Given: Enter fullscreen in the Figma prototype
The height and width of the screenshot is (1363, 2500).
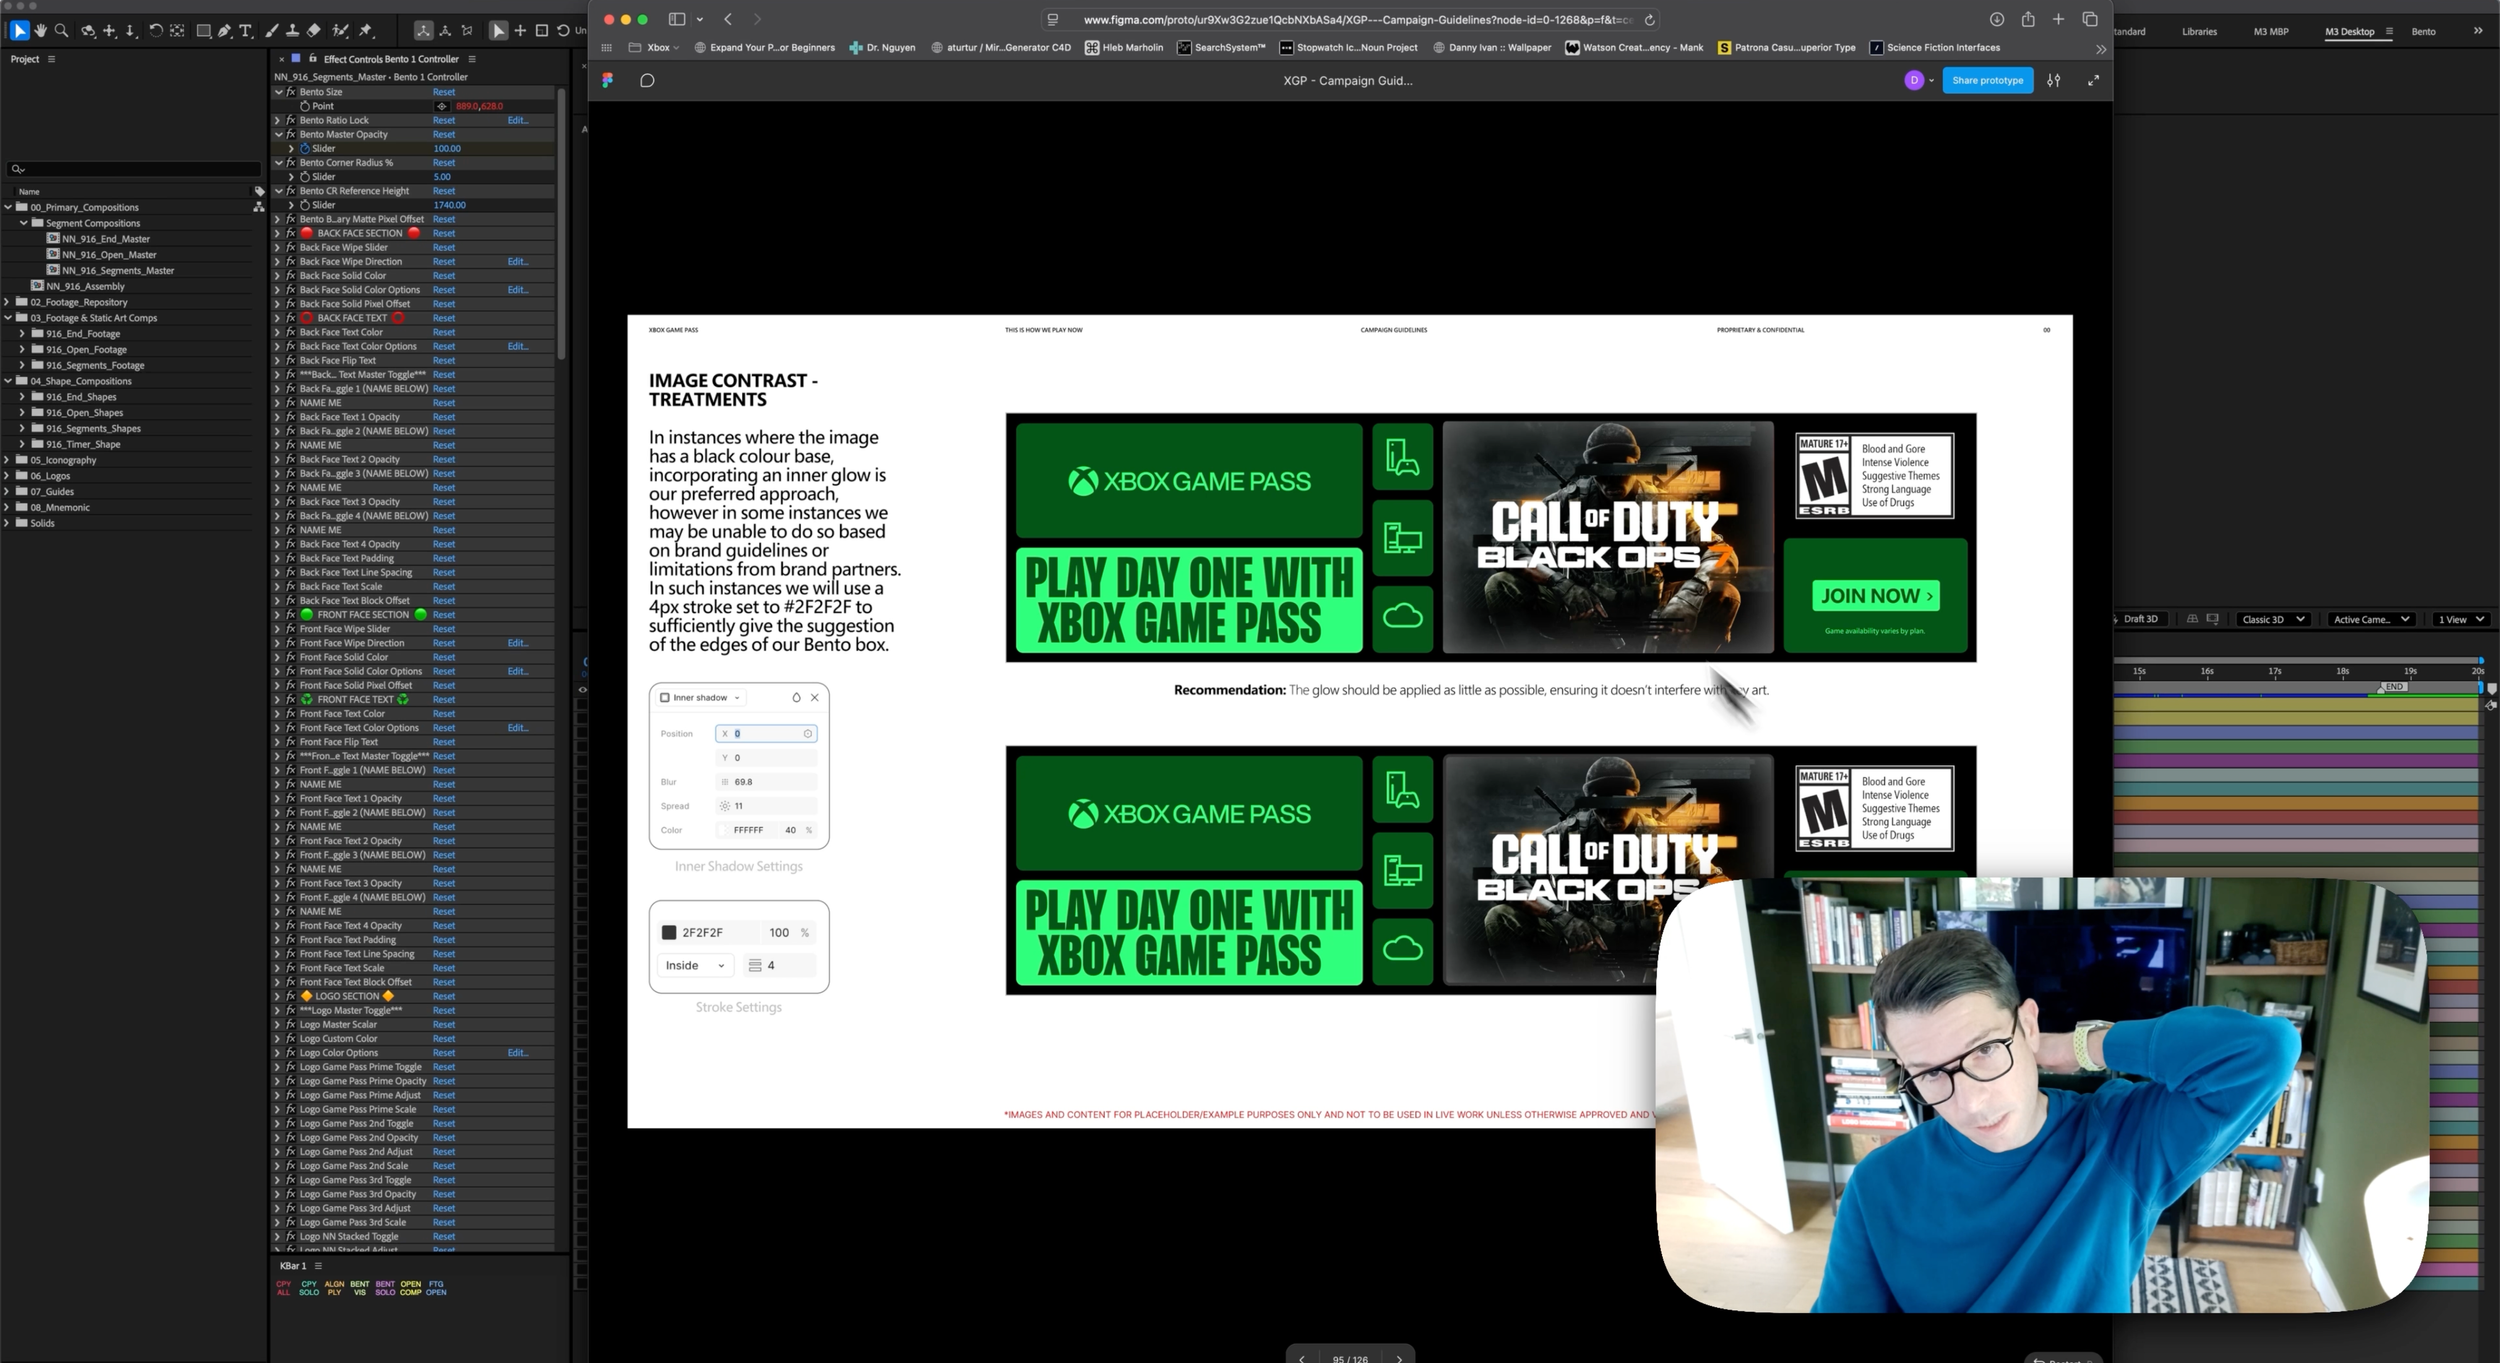Looking at the screenshot, I should 2093,80.
